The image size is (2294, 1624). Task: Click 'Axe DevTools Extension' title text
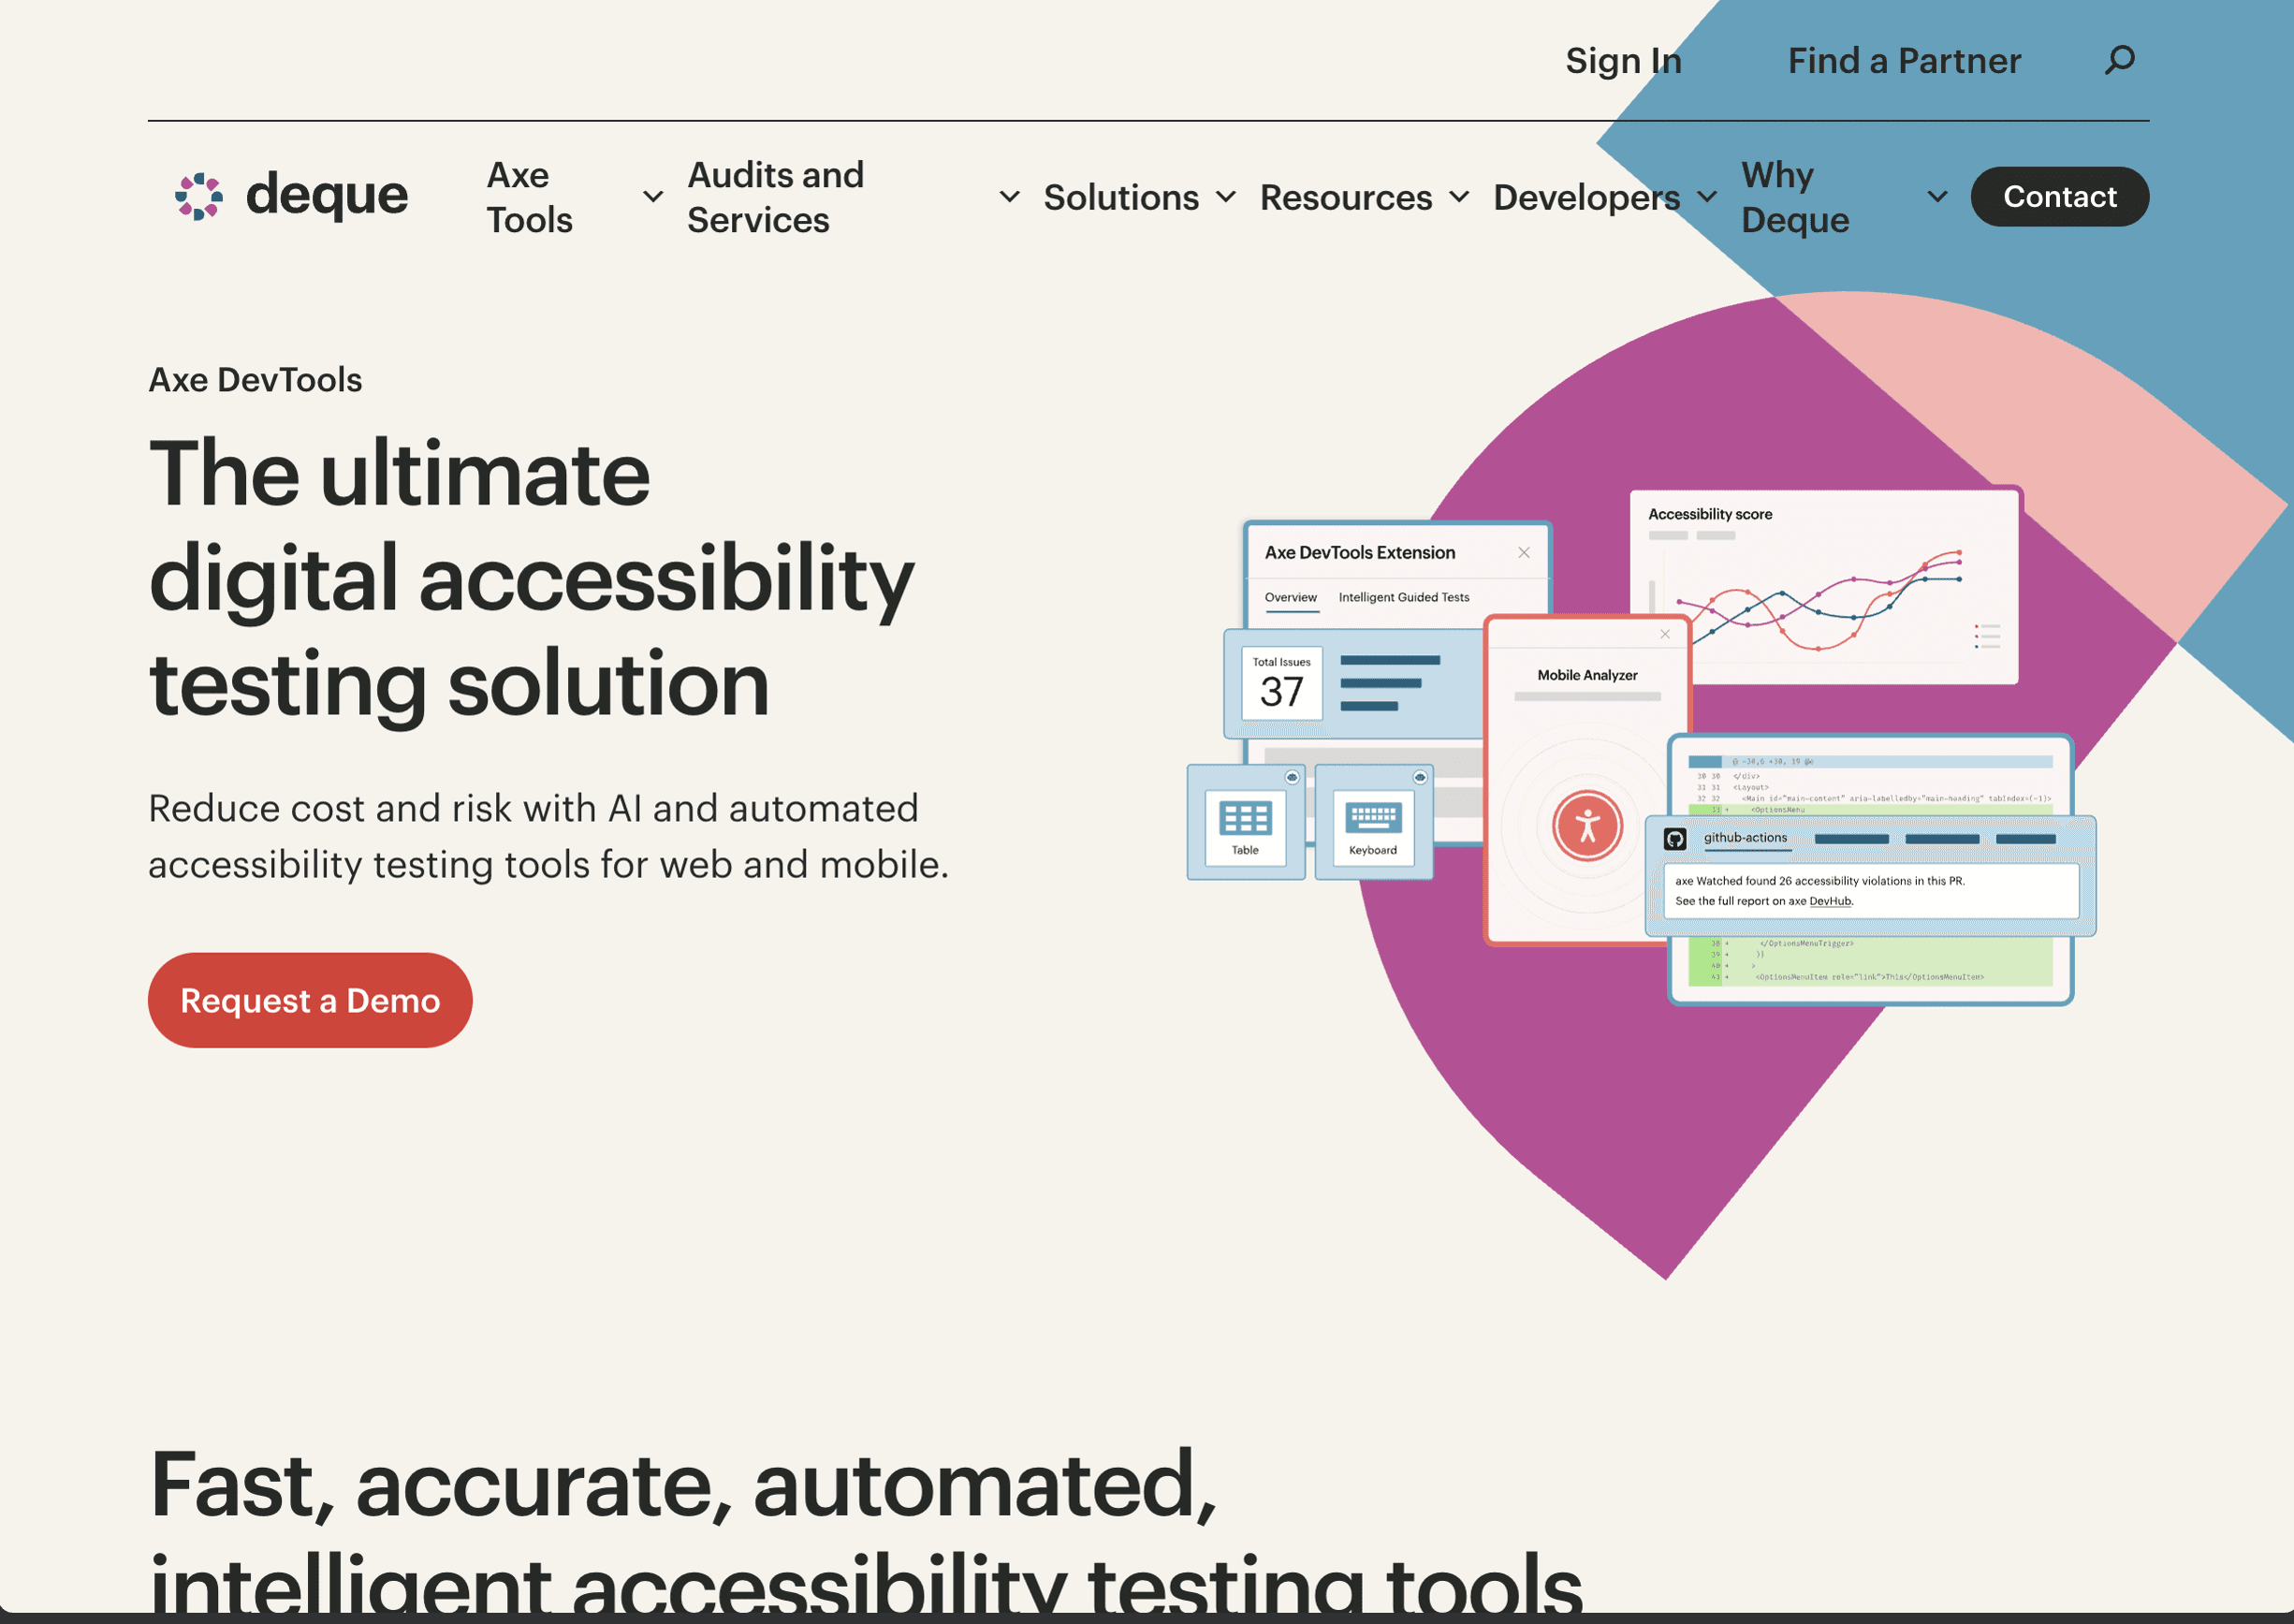[1359, 552]
